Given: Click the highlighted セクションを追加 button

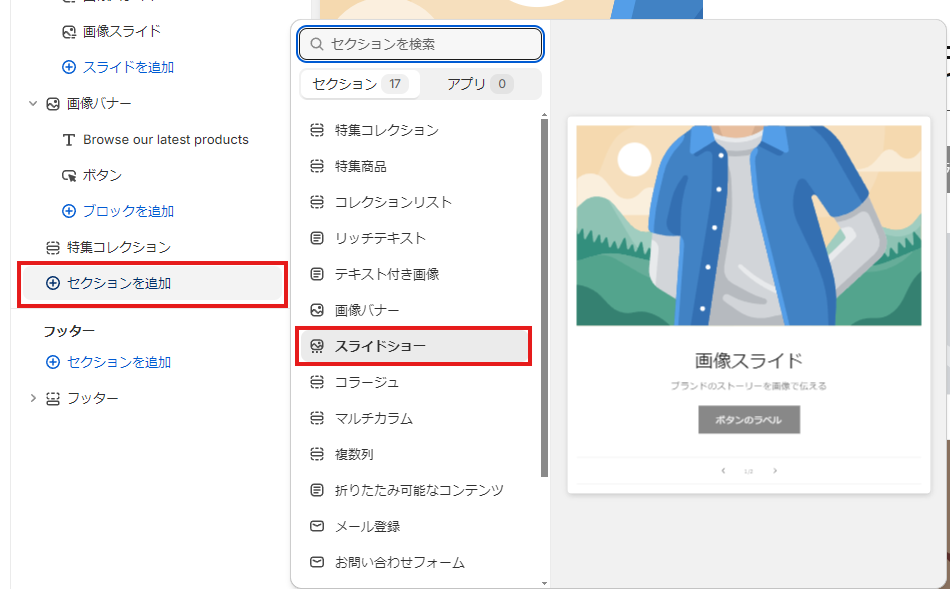Looking at the screenshot, I should click(x=110, y=283).
